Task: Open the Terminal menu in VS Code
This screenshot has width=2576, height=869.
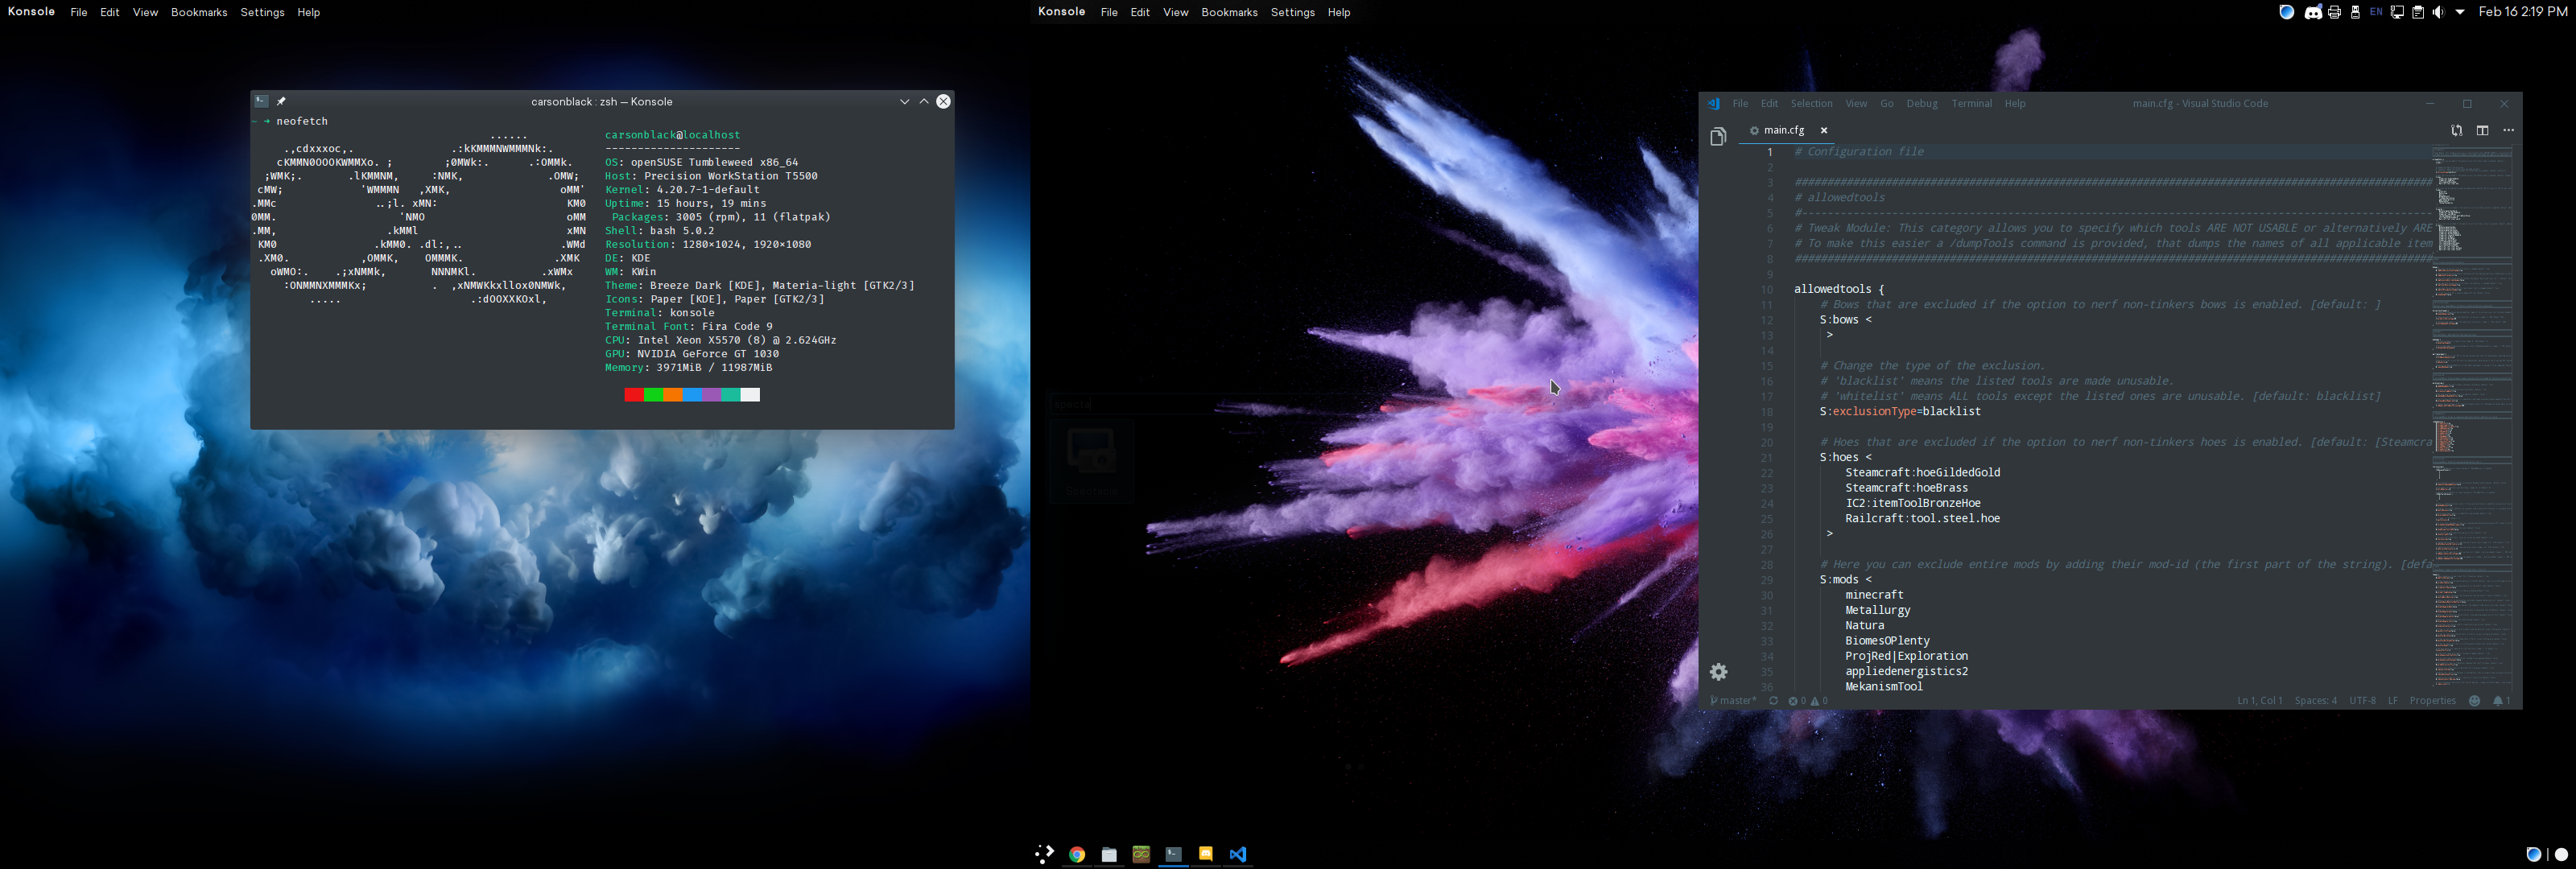Action: (x=1971, y=103)
